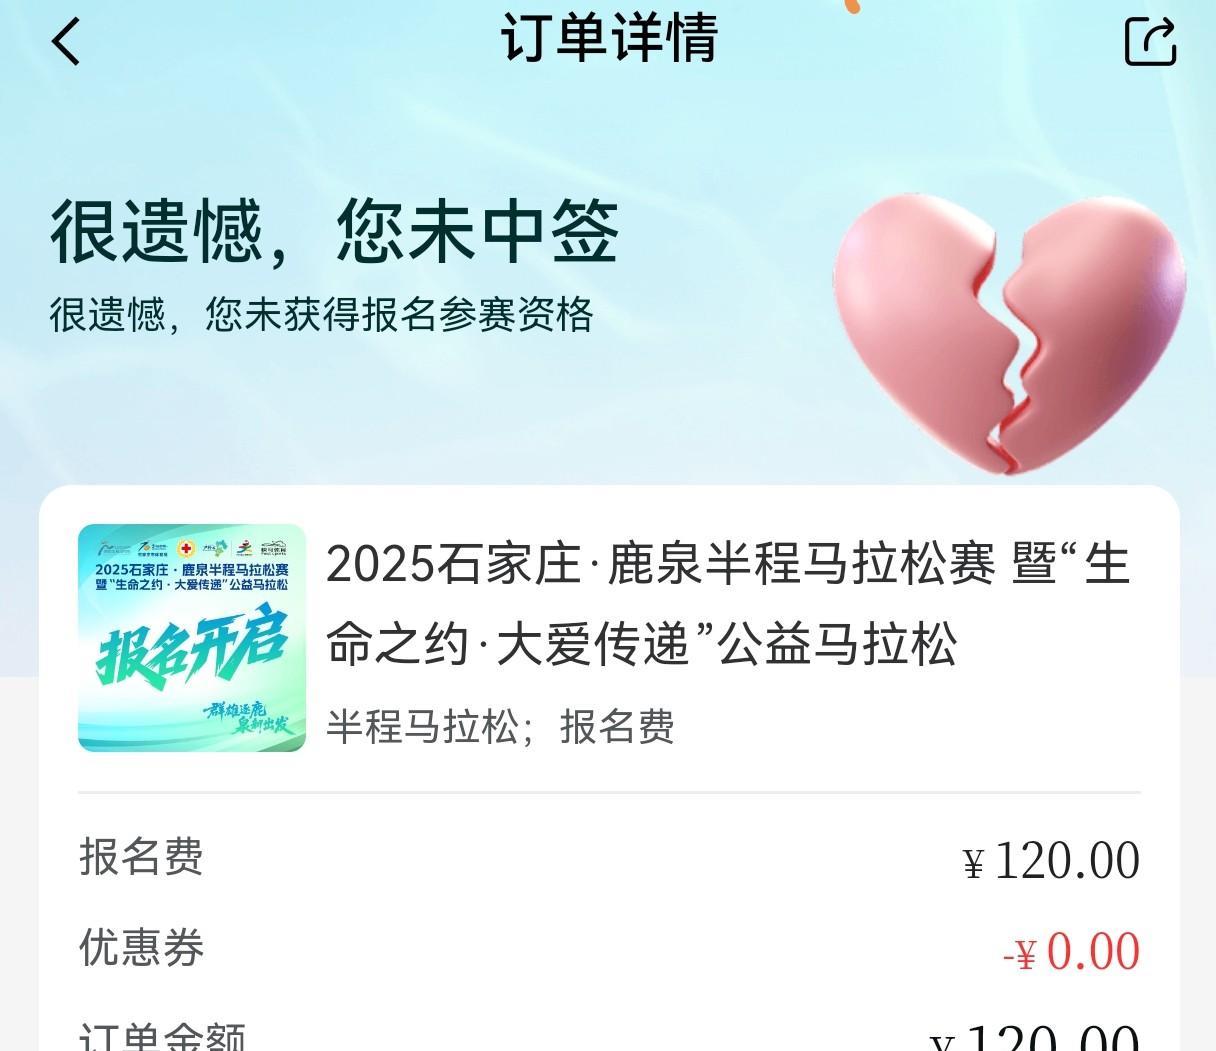
Task: Tap the ¥120.00 registration fee amount
Action: (1052, 861)
